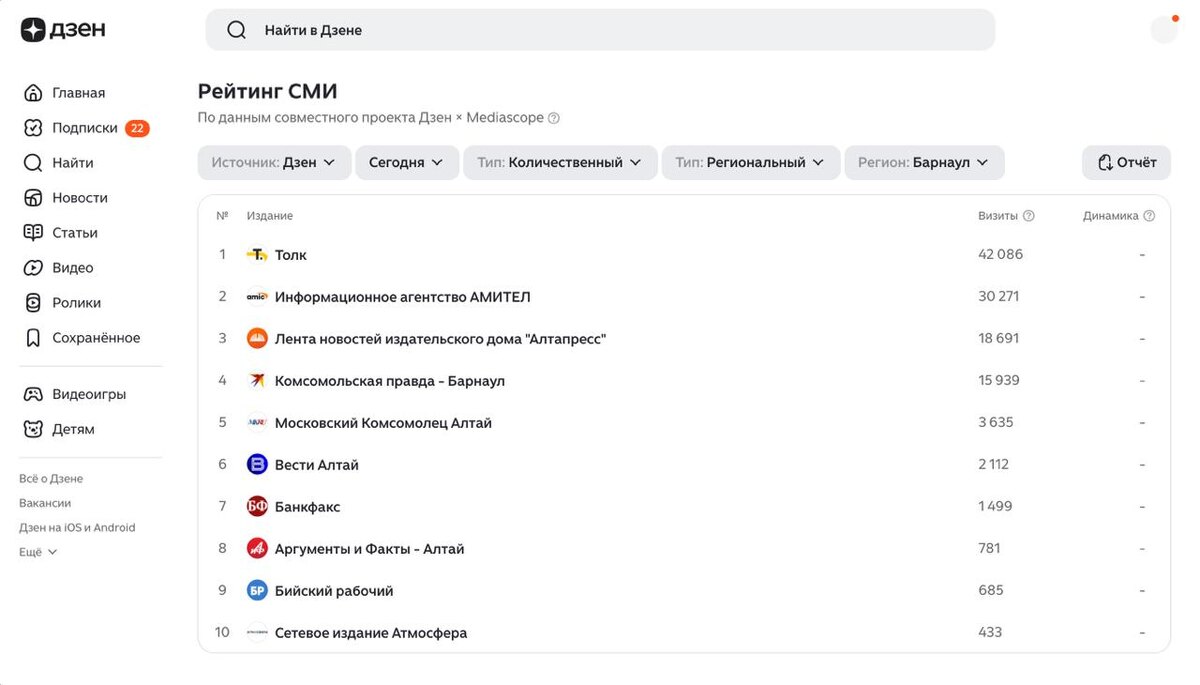The height and width of the screenshot is (685, 1200).
Task: Click help icon next to Mediascope
Action: coord(554,118)
